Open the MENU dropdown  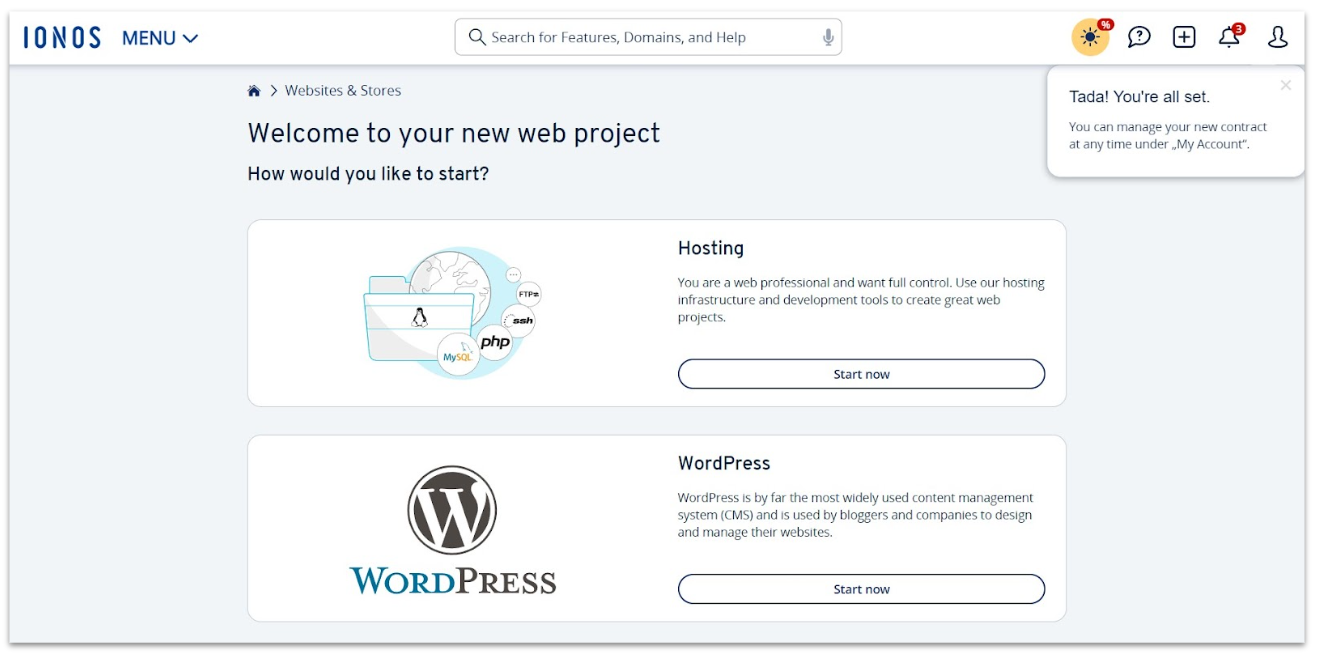click(160, 38)
